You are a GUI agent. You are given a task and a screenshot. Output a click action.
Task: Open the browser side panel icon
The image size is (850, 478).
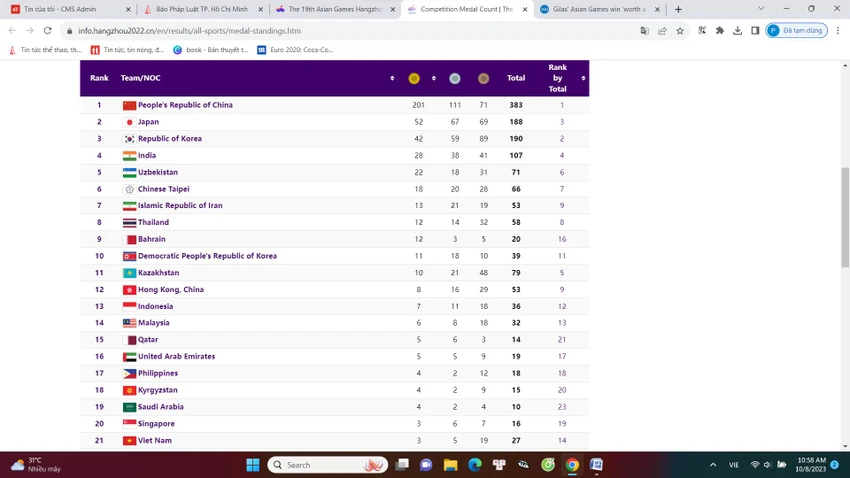(755, 31)
